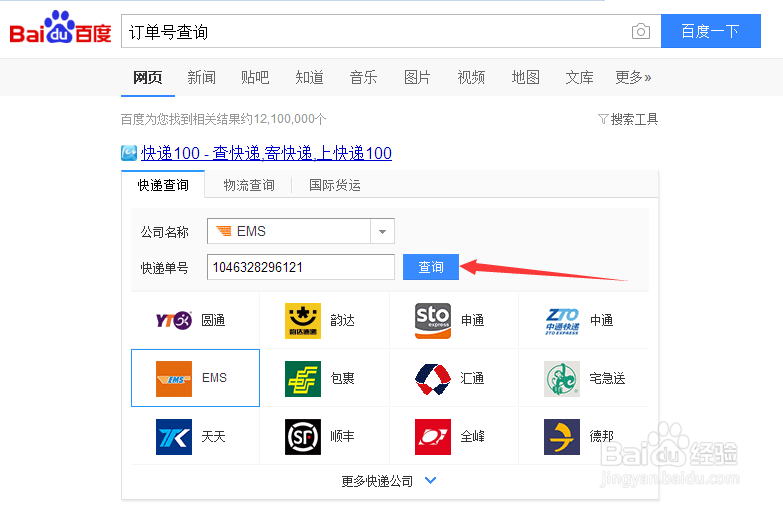The image size is (783, 505).
Task: Select the STO 申通 courier logo
Action: [433, 321]
